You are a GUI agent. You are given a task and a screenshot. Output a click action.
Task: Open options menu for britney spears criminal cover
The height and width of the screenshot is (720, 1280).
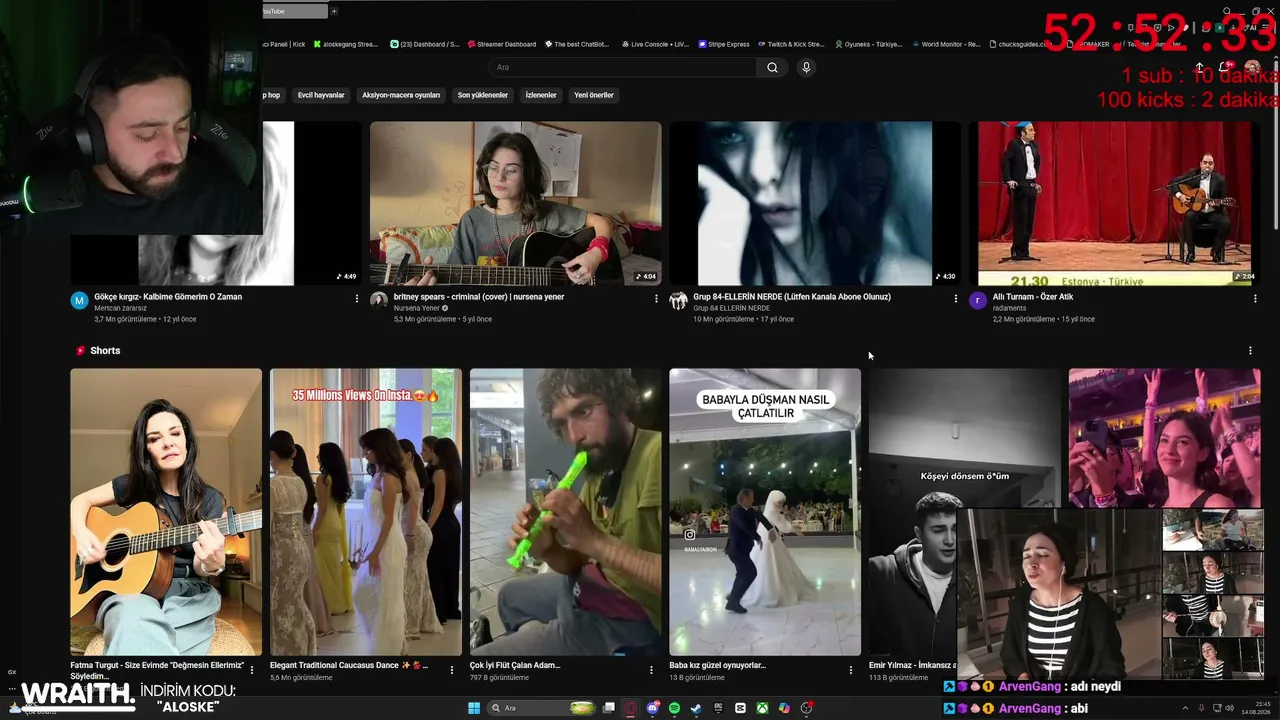tap(656, 298)
